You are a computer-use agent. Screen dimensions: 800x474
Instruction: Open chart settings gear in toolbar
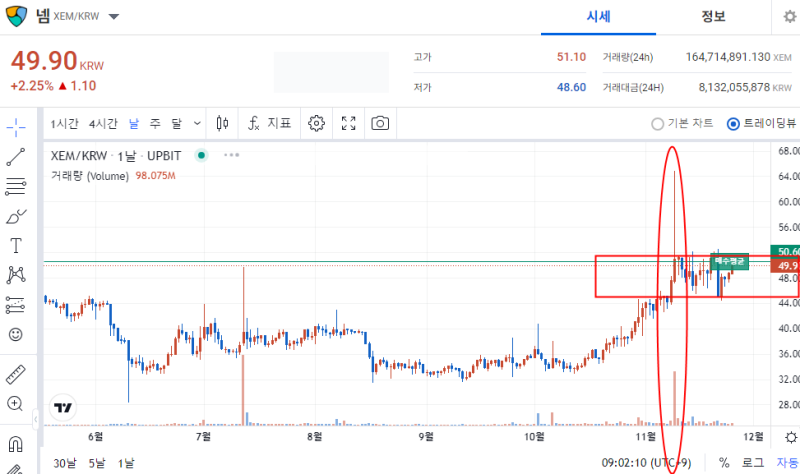pos(316,123)
